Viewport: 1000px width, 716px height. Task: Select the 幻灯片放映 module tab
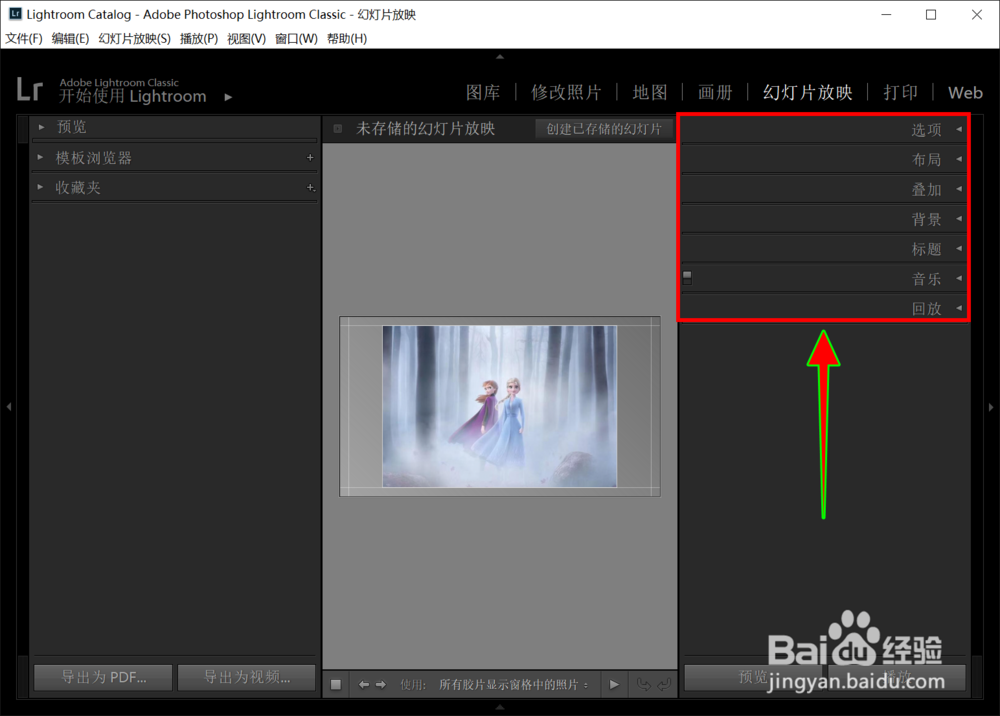(807, 92)
